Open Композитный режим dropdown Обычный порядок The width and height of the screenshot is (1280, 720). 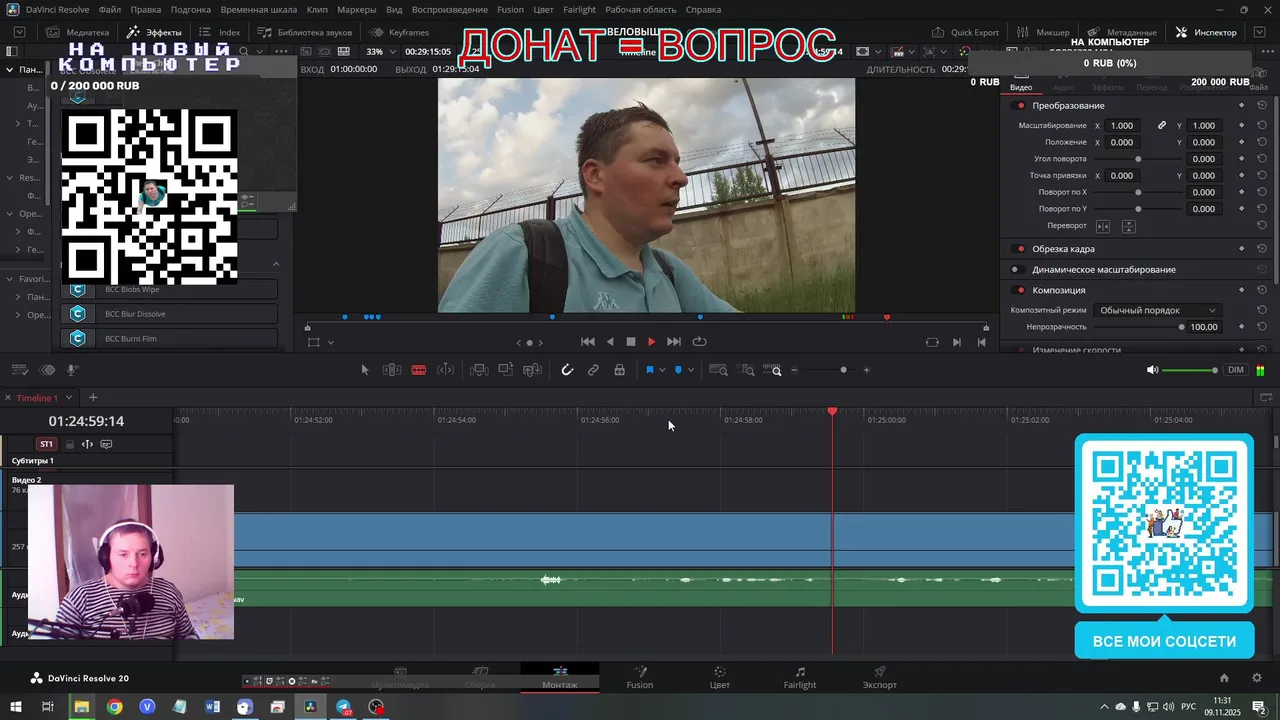[x=1157, y=311]
